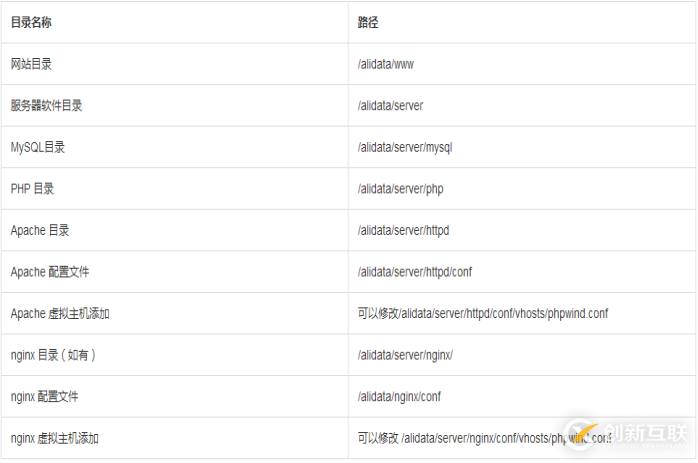
Task: Select the 网站目录 cell
Action: click(31, 64)
